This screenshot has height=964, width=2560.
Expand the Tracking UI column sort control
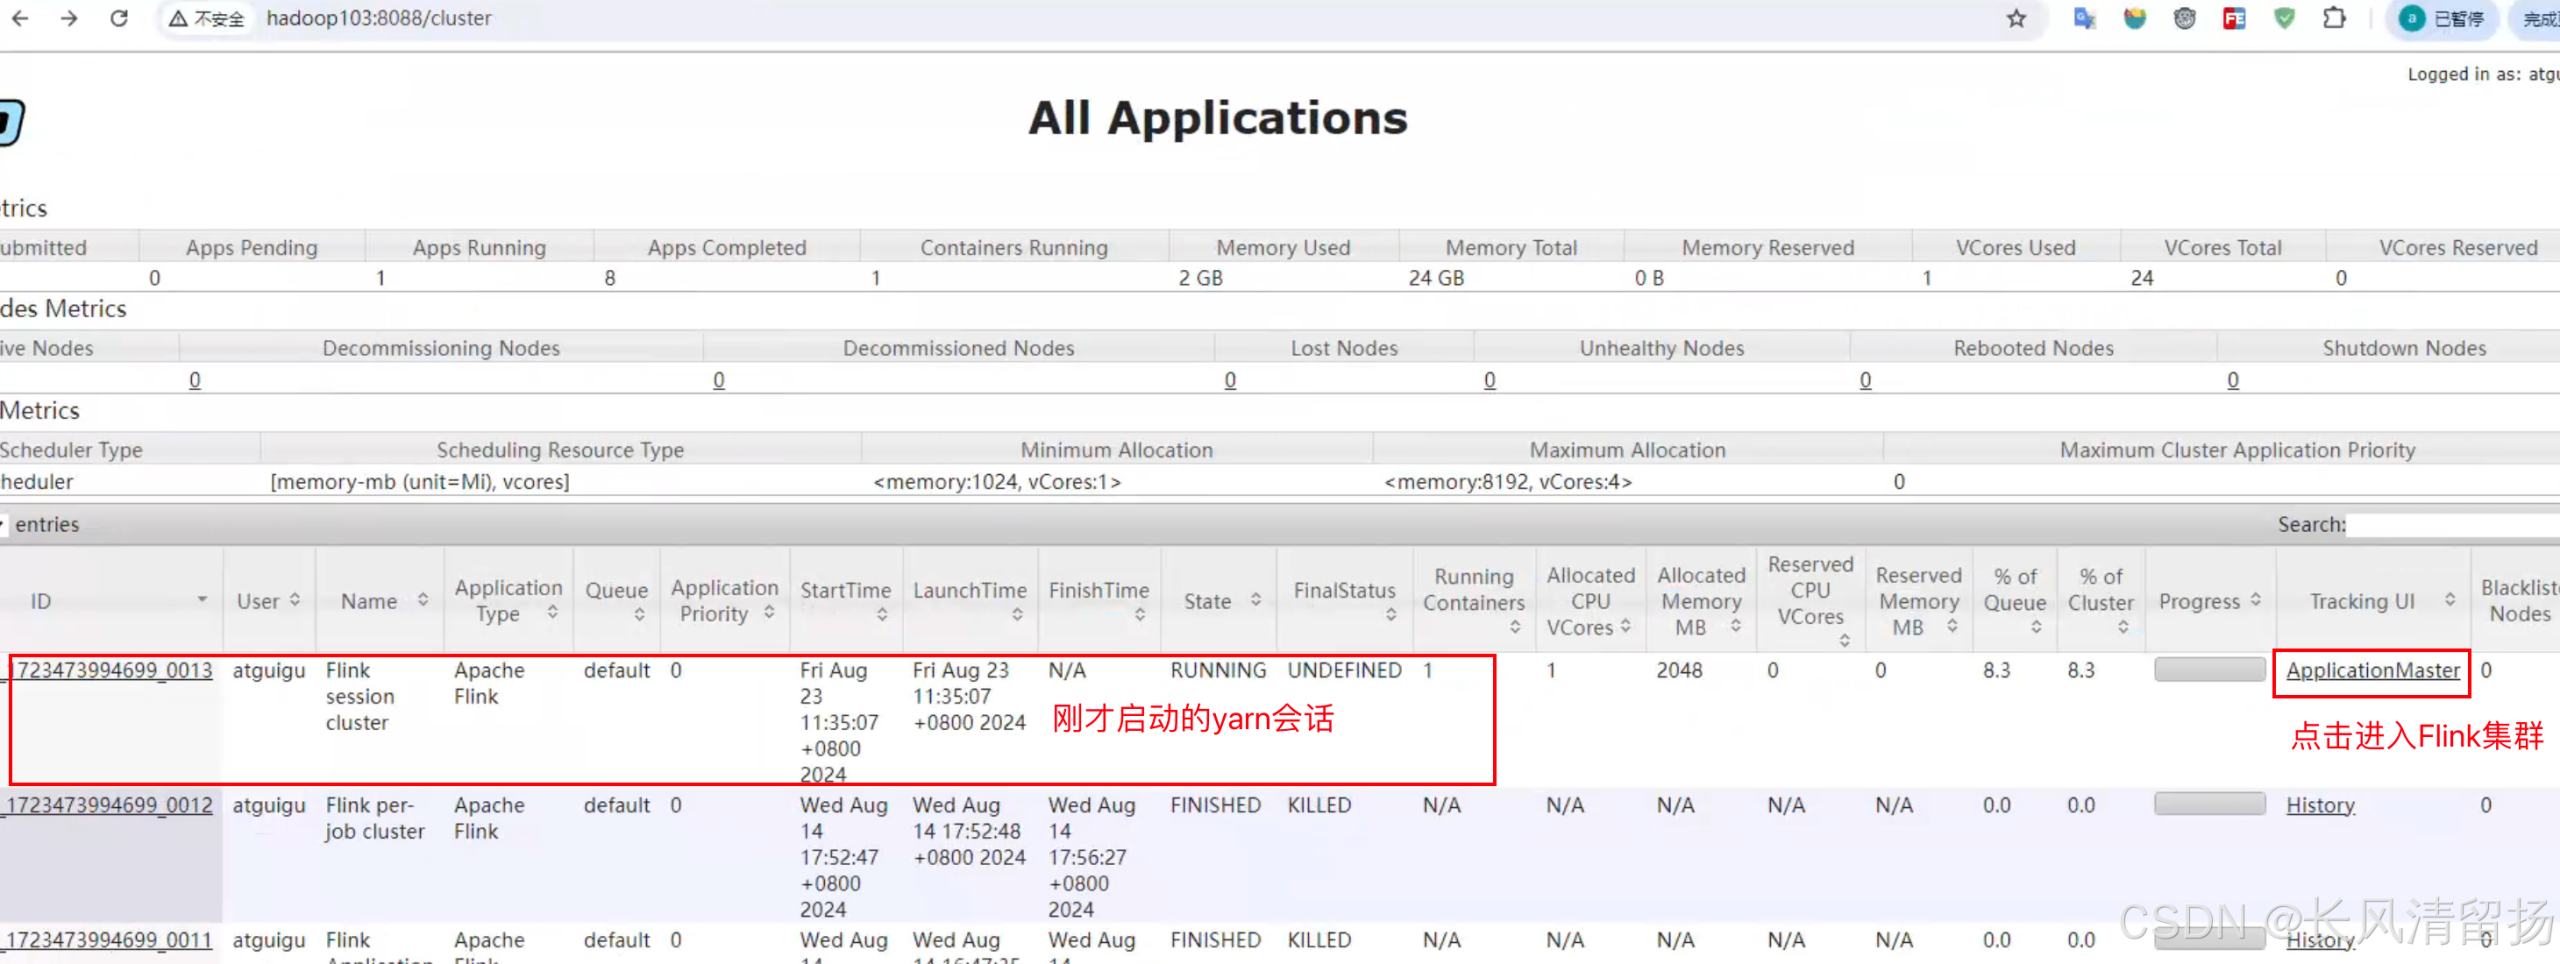[x=2449, y=600]
